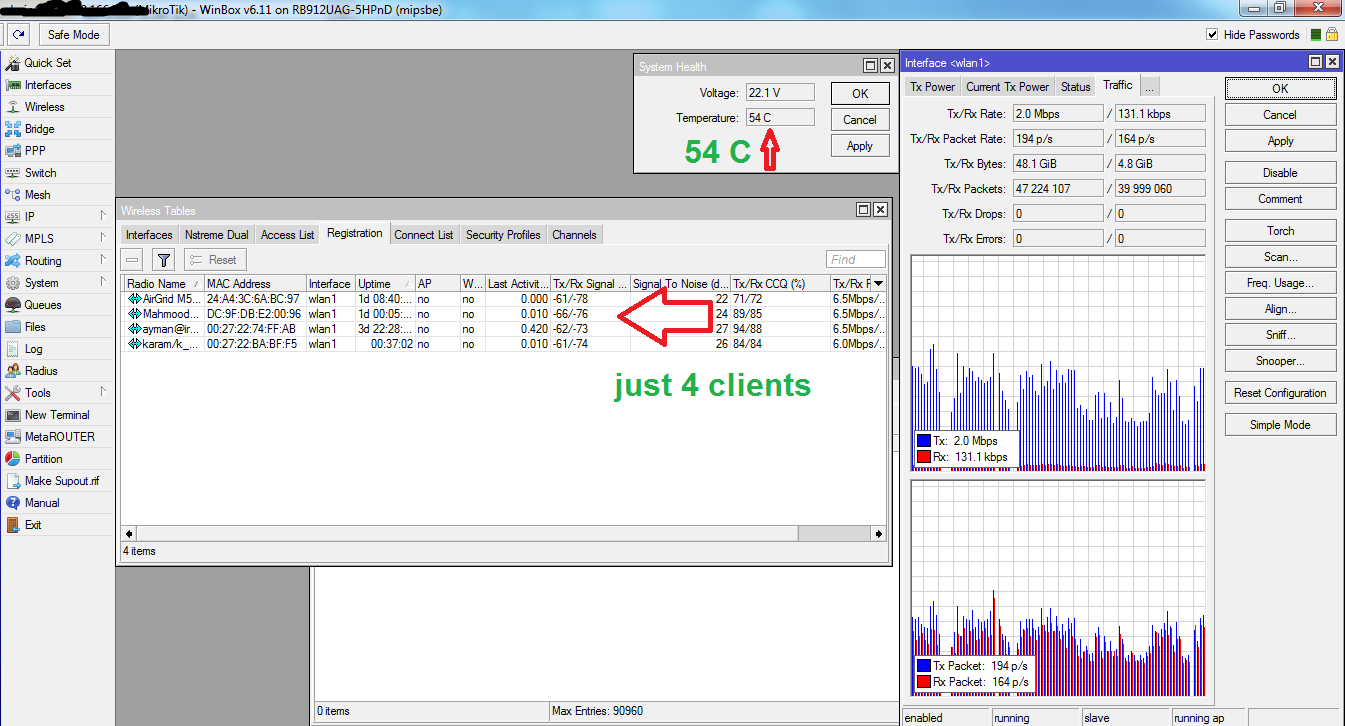The width and height of the screenshot is (1345, 726).
Task: Switch to the Channels tab
Action: click(x=574, y=235)
